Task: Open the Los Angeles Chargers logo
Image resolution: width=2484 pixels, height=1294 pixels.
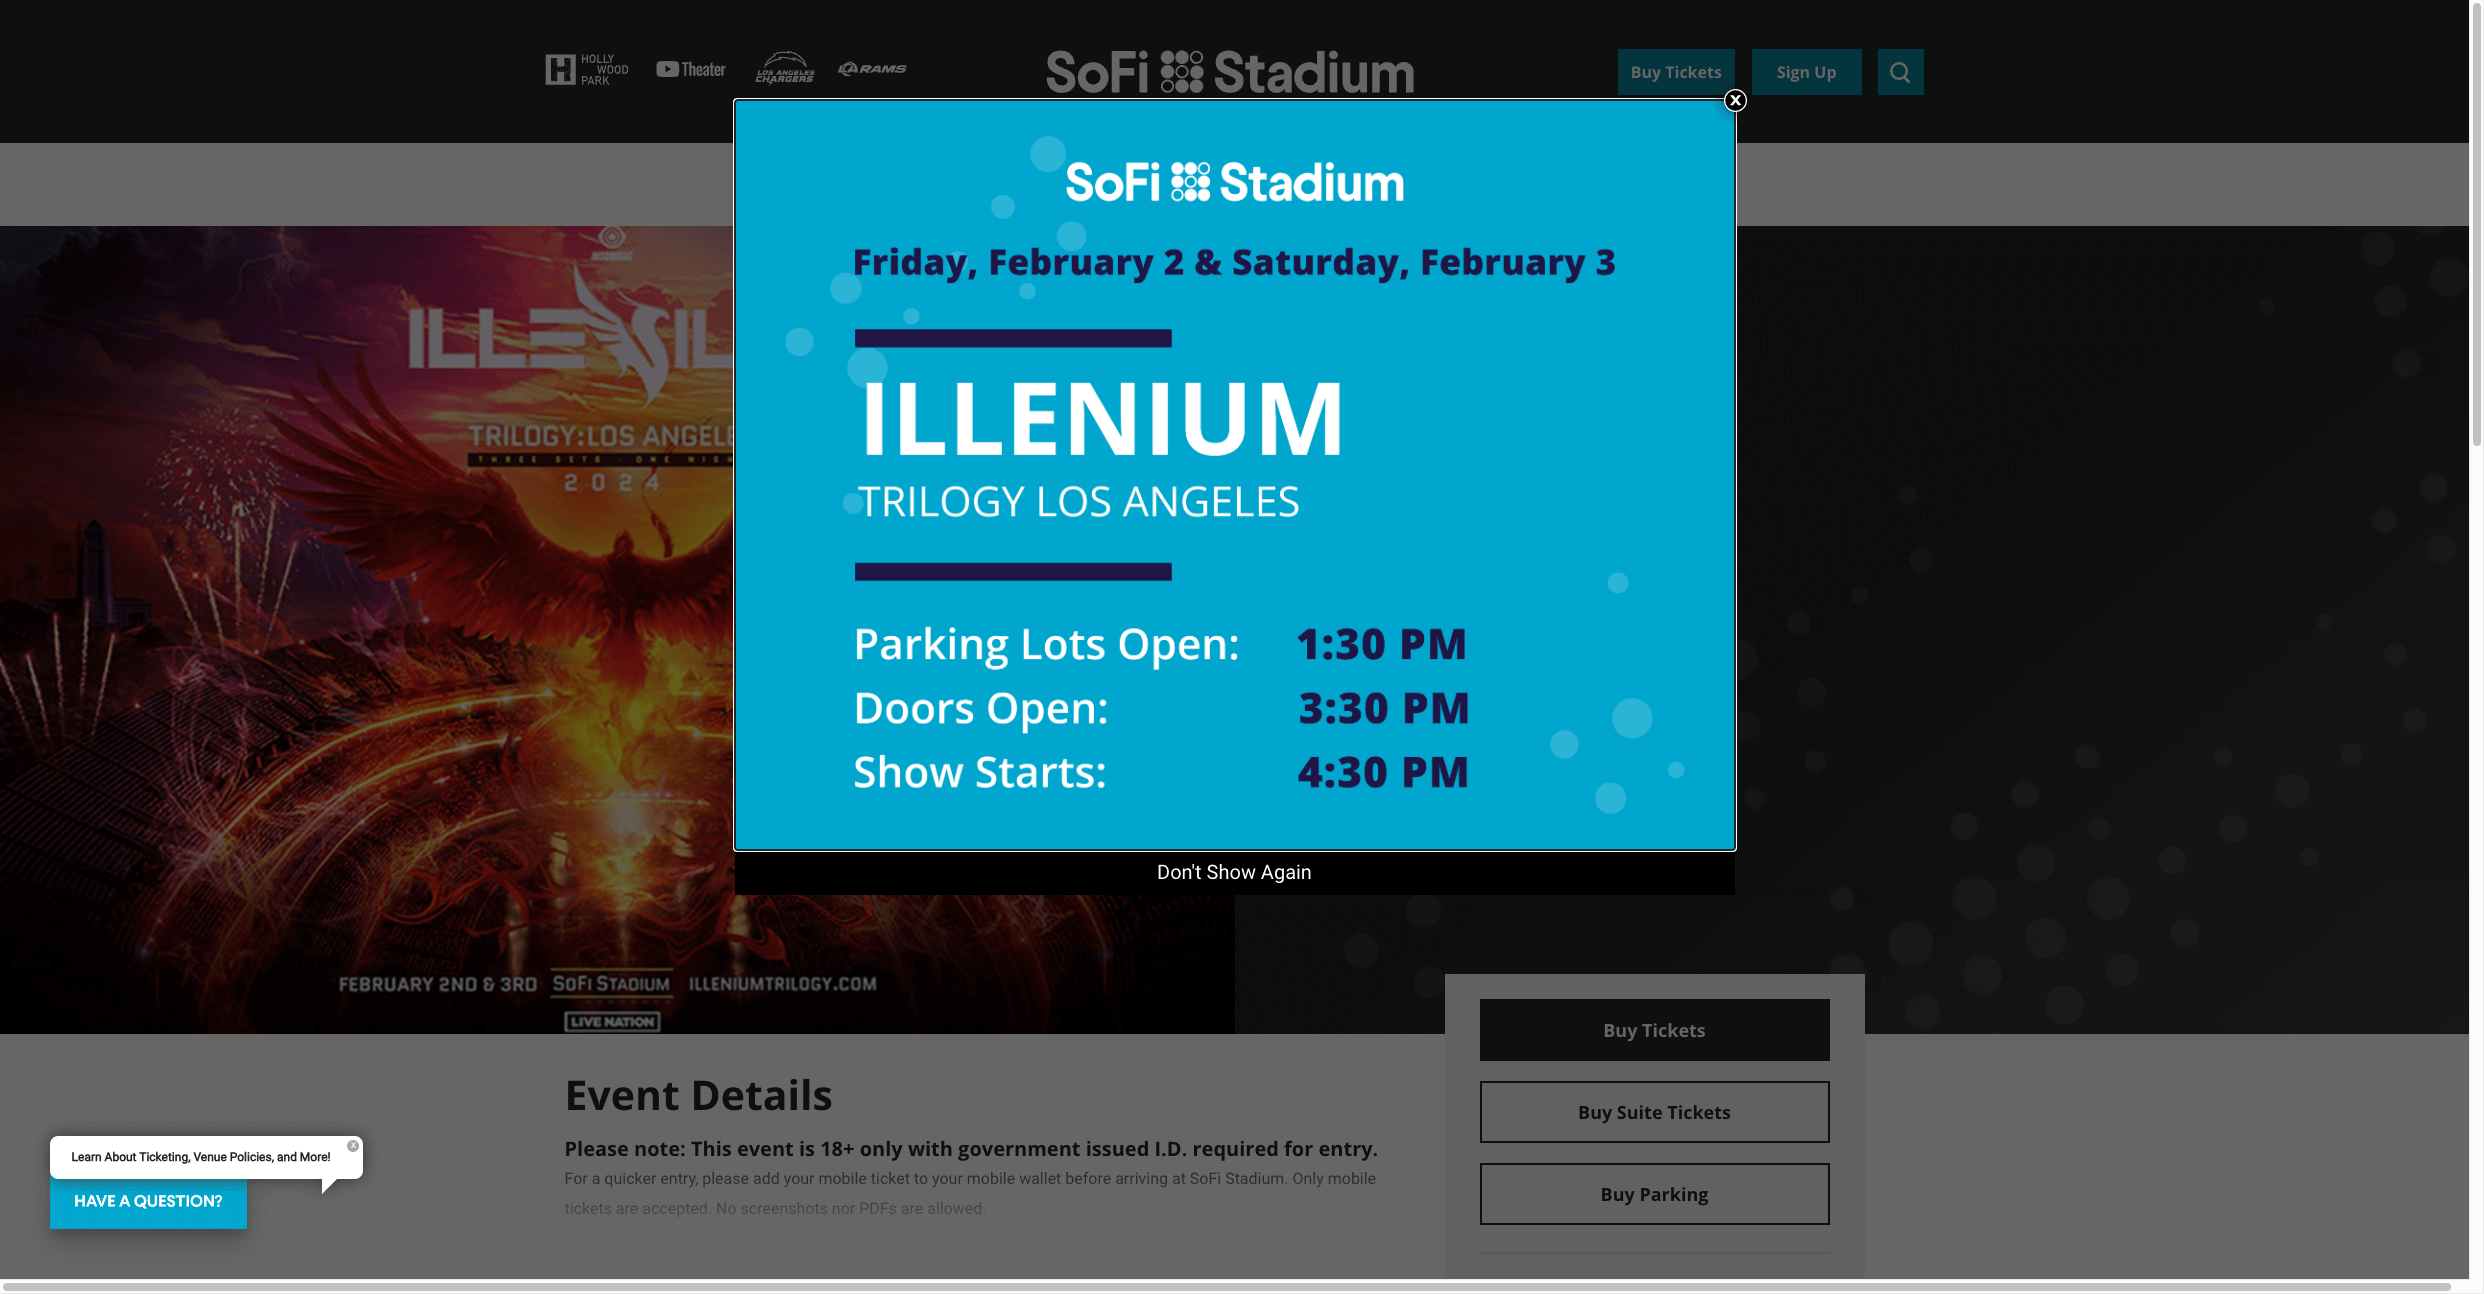Action: (x=785, y=67)
